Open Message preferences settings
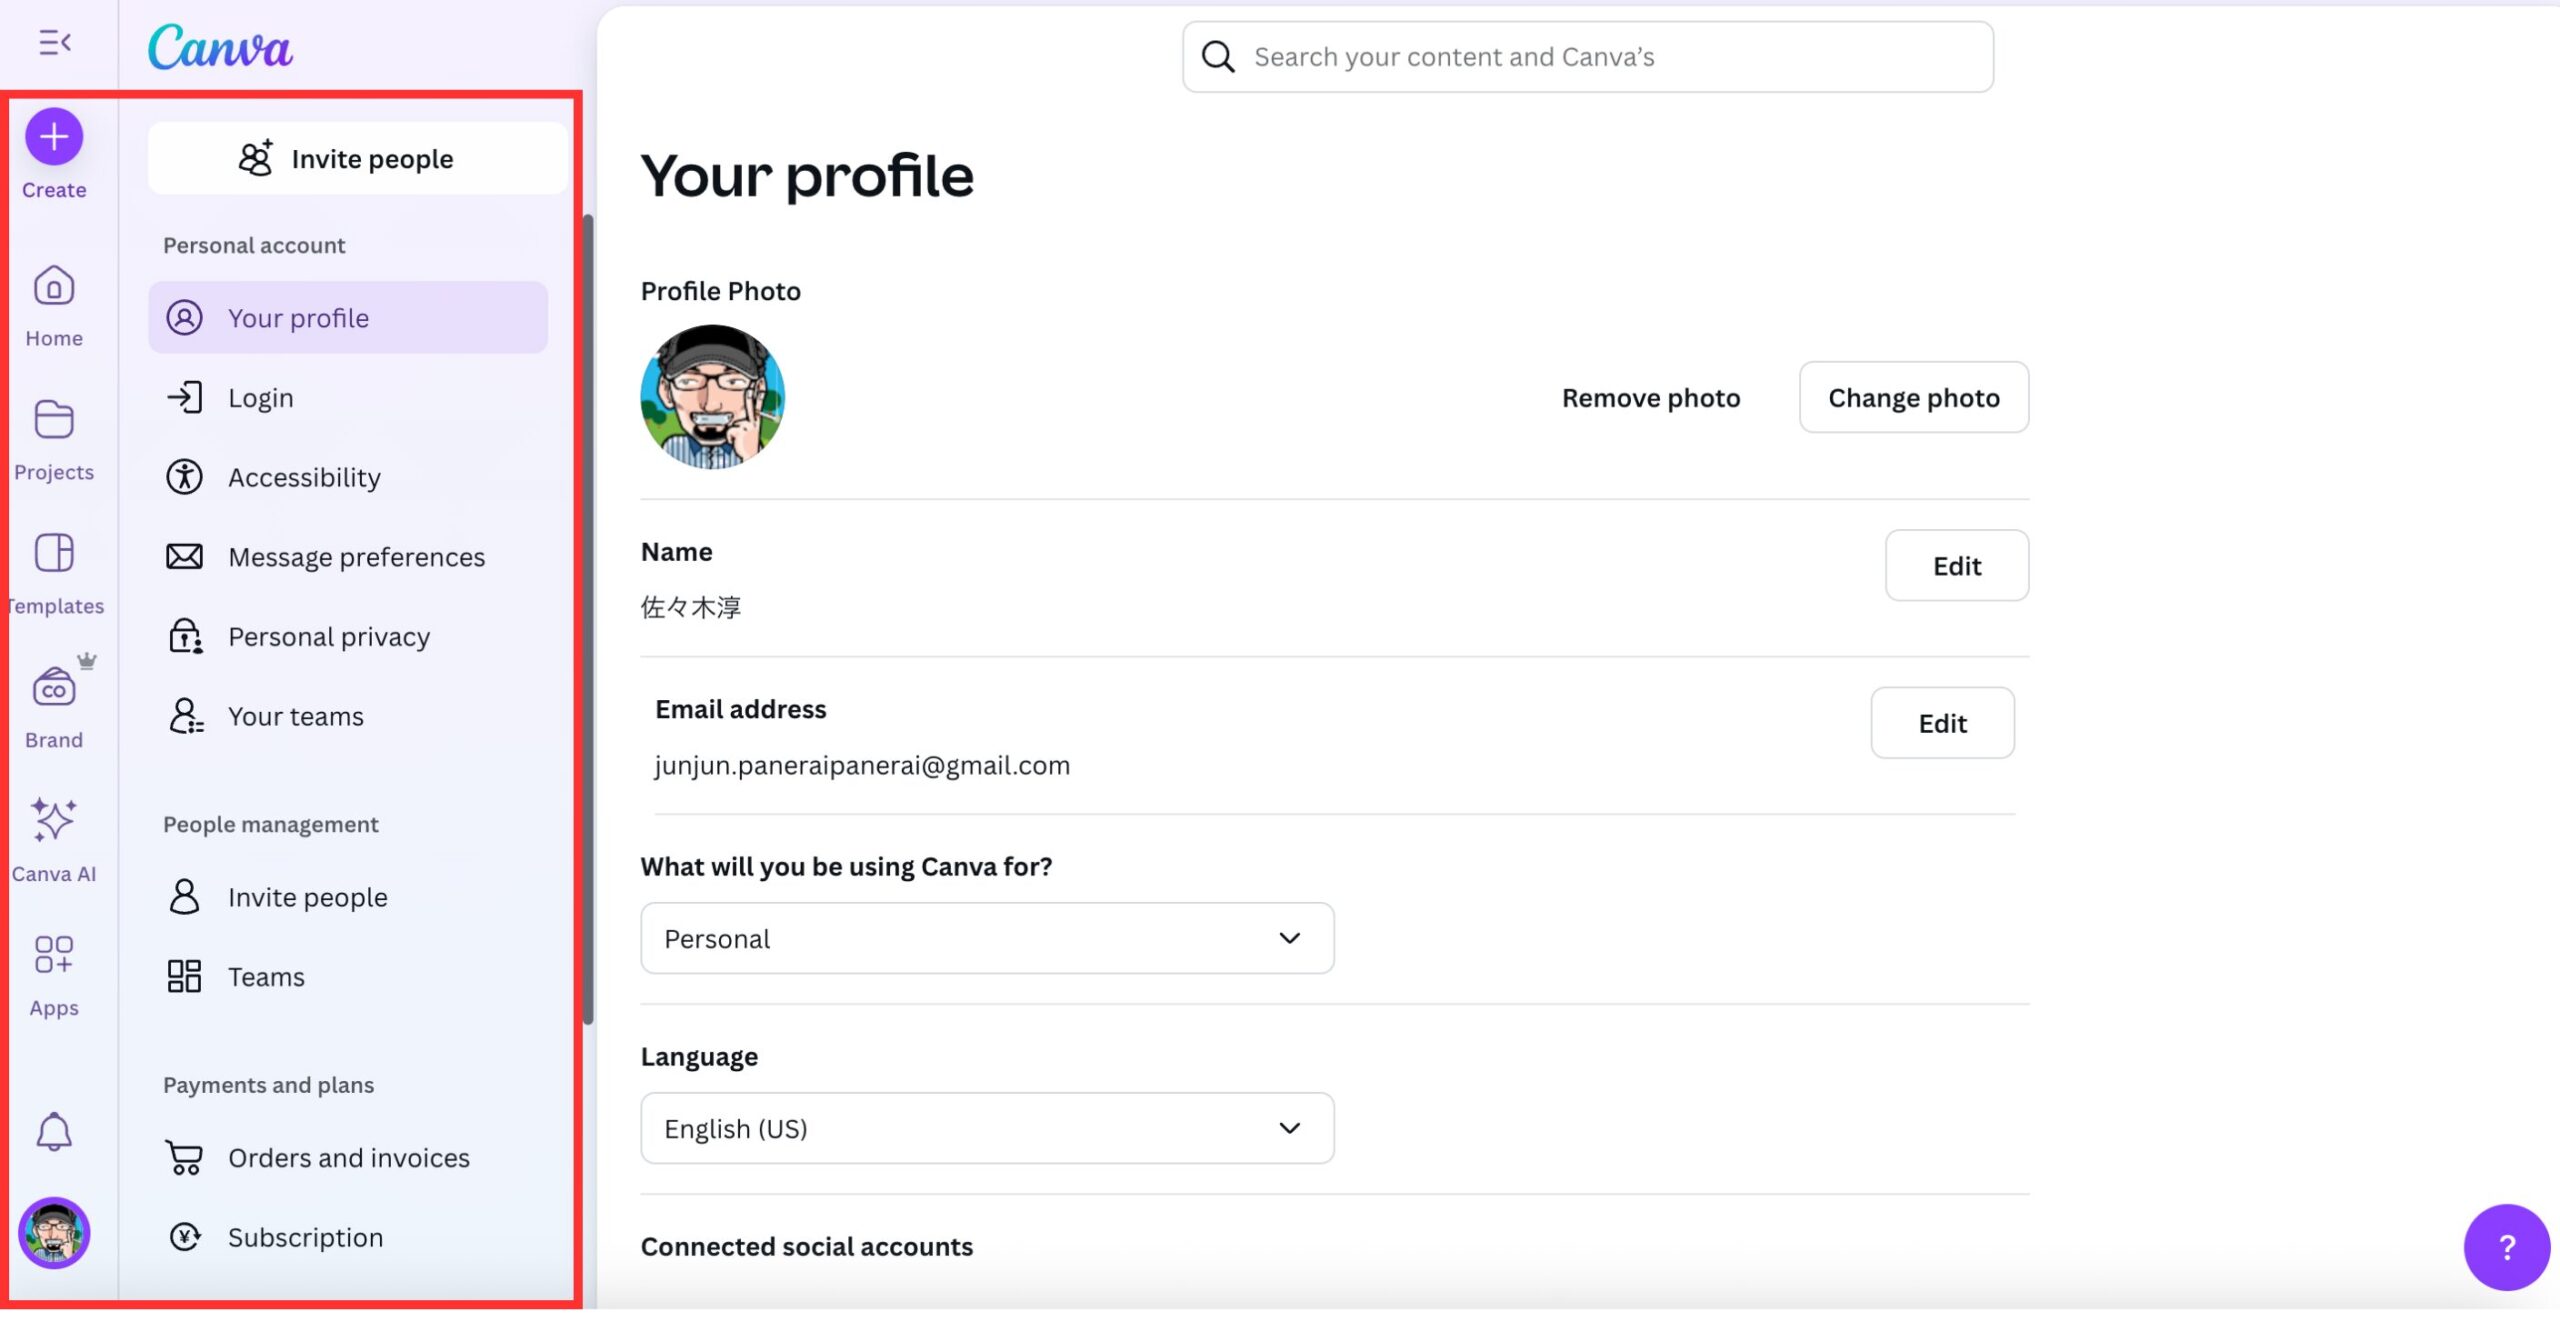 tap(348, 557)
